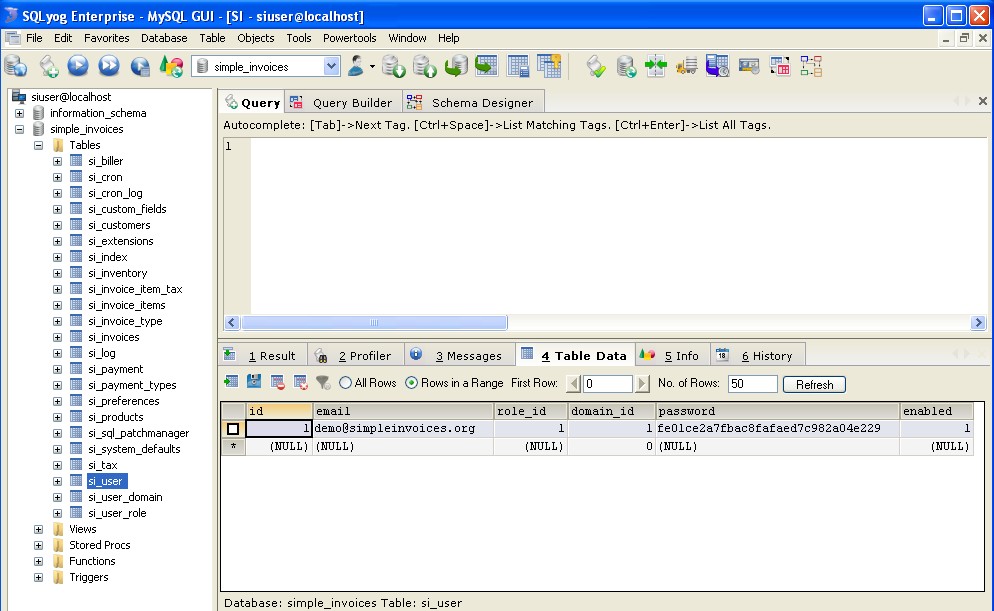The height and width of the screenshot is (611, 994).
Task: Open the Database menu
Action: coord(164,38)
